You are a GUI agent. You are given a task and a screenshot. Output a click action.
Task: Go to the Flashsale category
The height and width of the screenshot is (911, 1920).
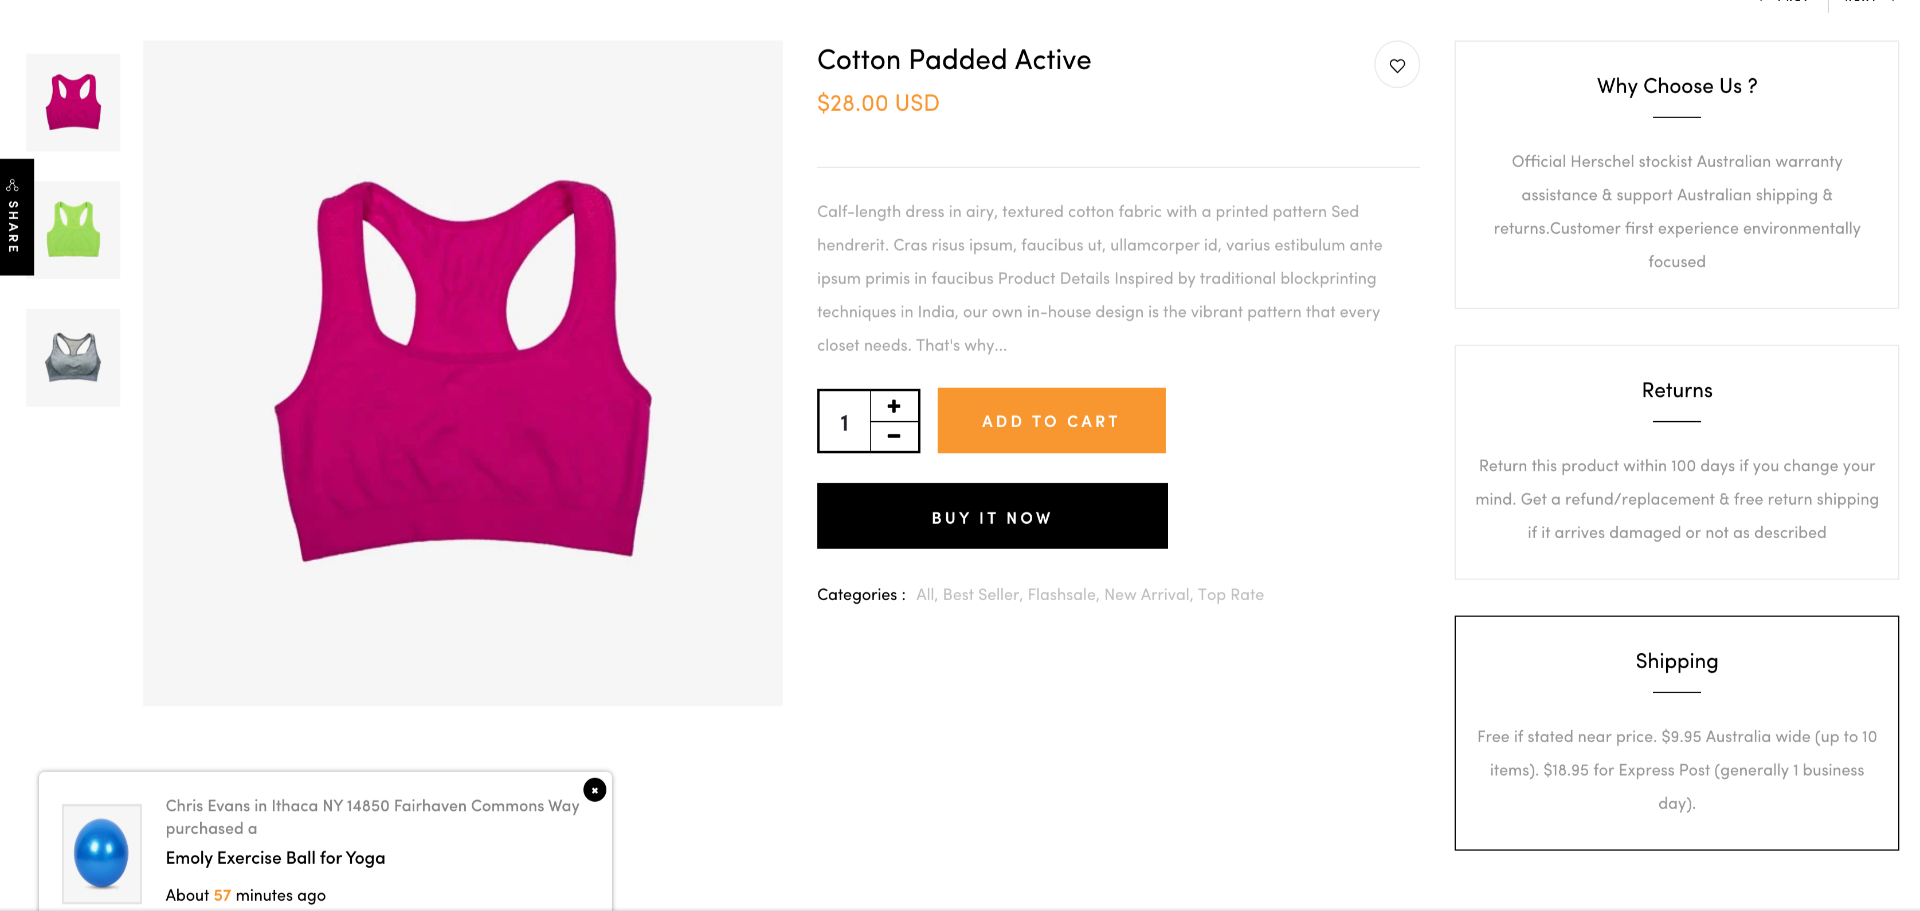click(x=1061, y=595)
